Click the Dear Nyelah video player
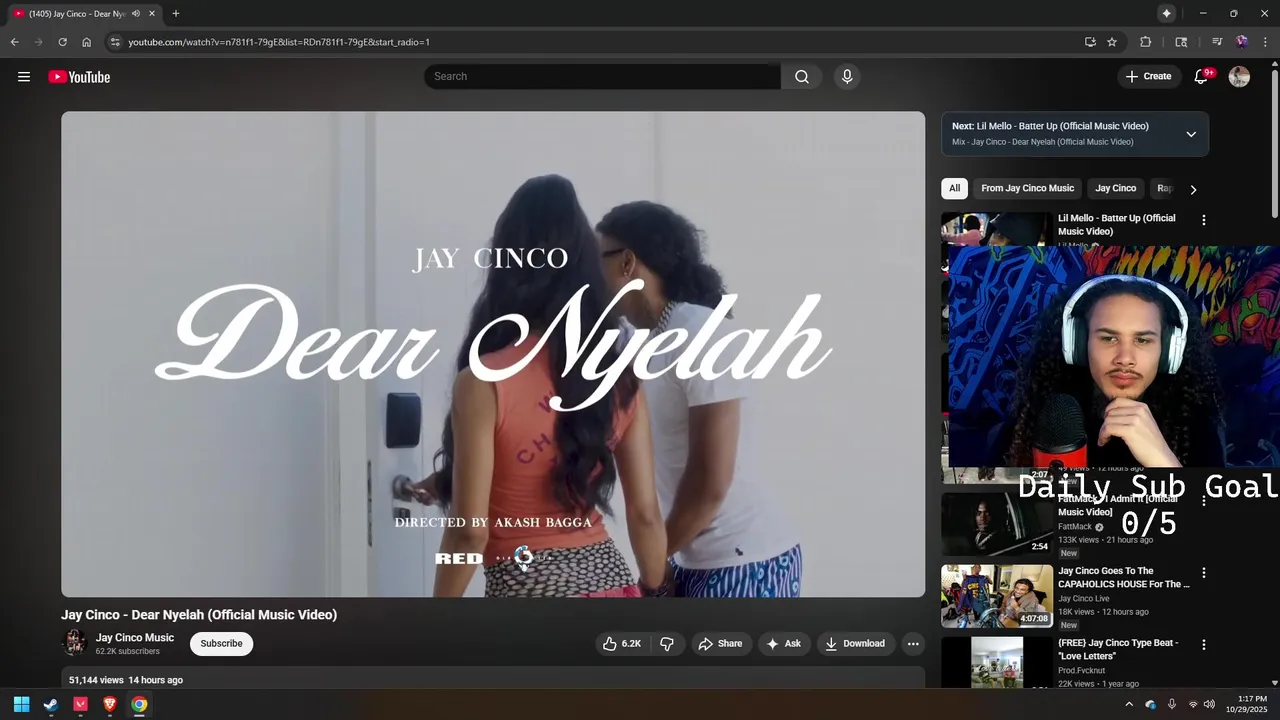Viewport: 1280px width, 720px height. coord(493,354)
